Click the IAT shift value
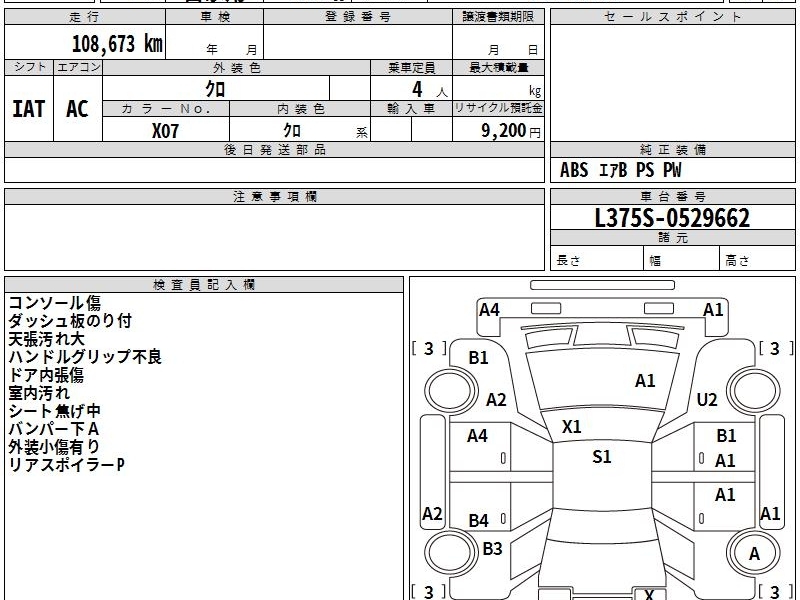The width and height of the screenshot is (800, 600). [x=29, y=109]
